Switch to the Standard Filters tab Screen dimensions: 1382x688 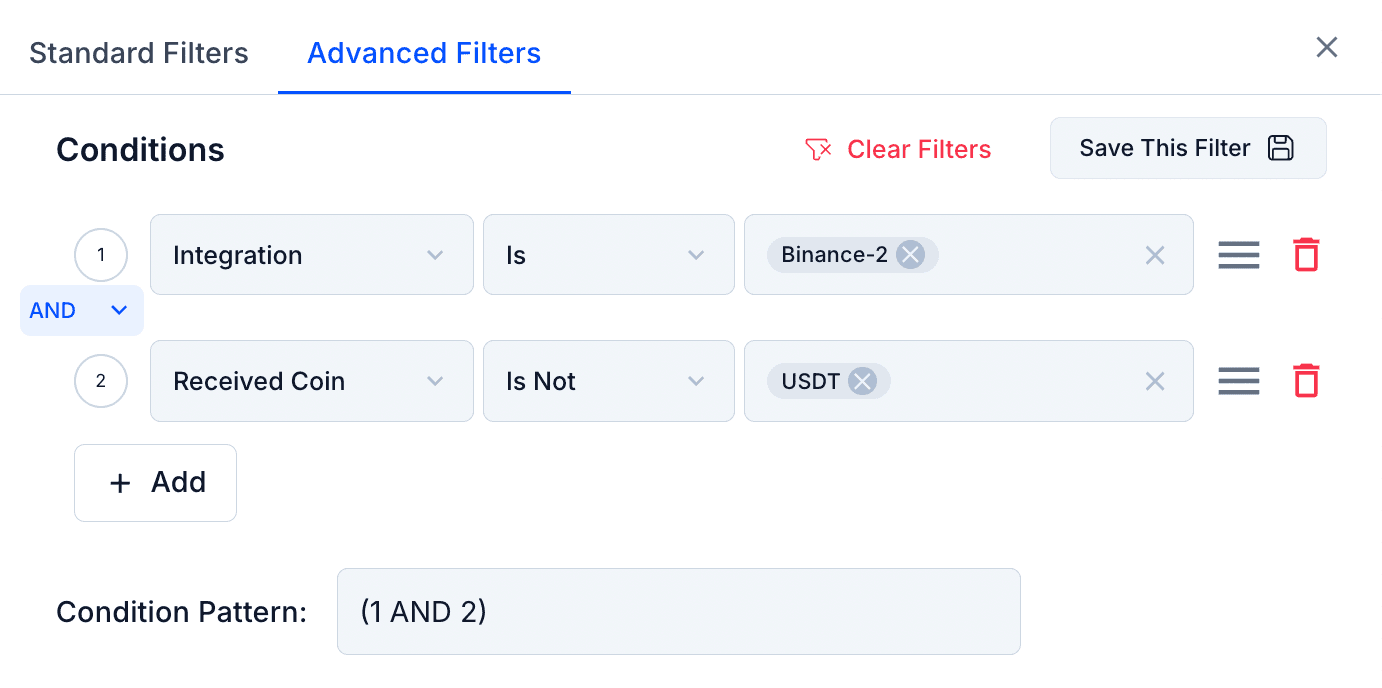click(x=138, y=53)
